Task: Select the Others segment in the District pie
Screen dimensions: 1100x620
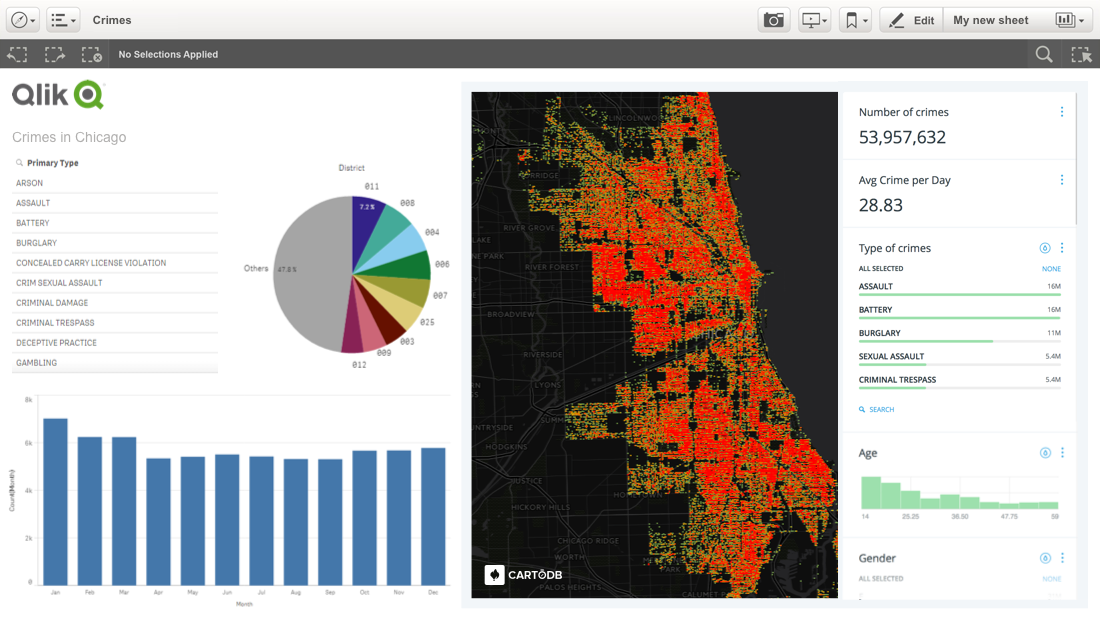Action: pyautogui.click(x=288, y=268)
